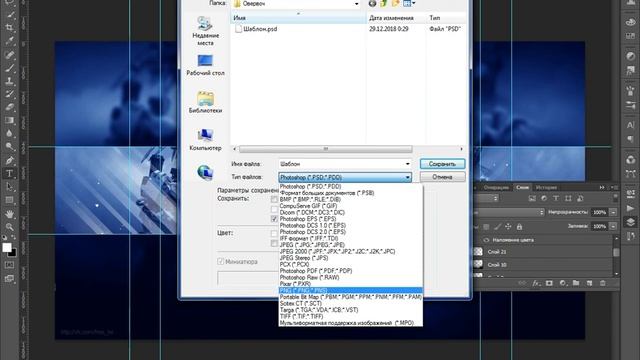Select the Eyedropper tool
Screen dimensions: 640x360
pos(9,41)
